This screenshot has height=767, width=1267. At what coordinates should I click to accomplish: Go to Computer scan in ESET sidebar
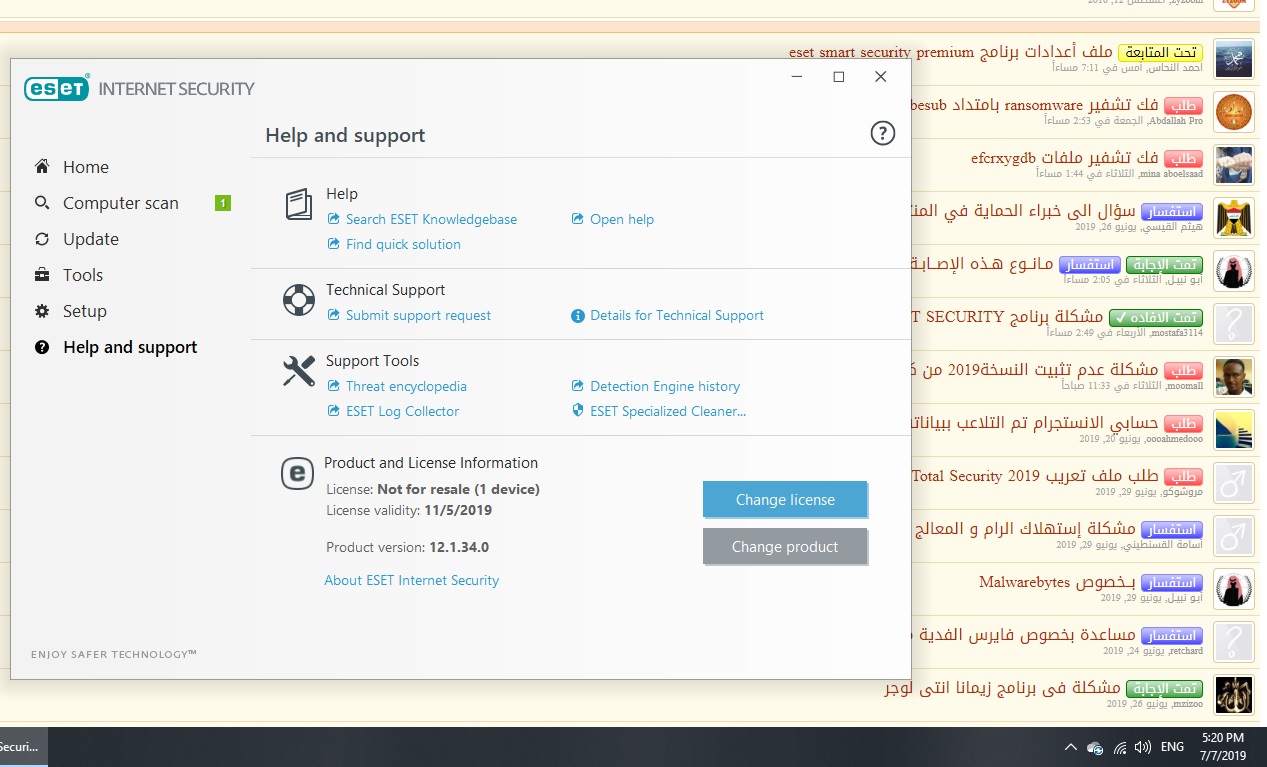tap(120, 203)
